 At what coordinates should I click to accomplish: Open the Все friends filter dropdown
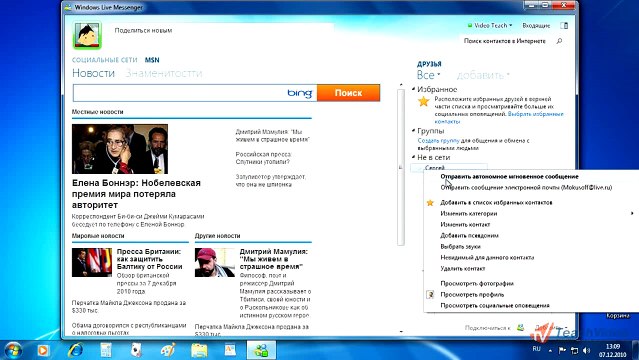(428, 75)
